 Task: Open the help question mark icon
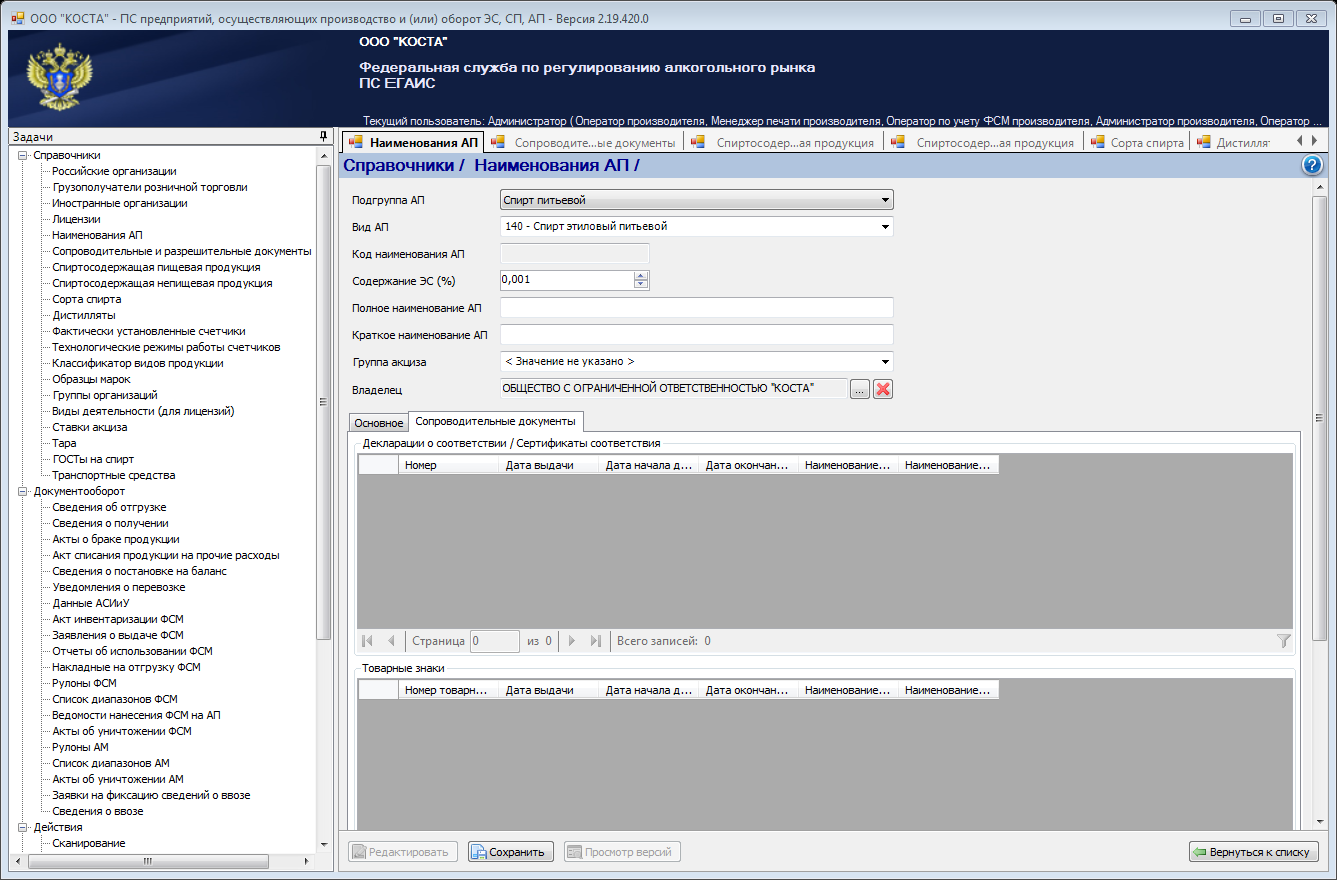coord(1313,166)
